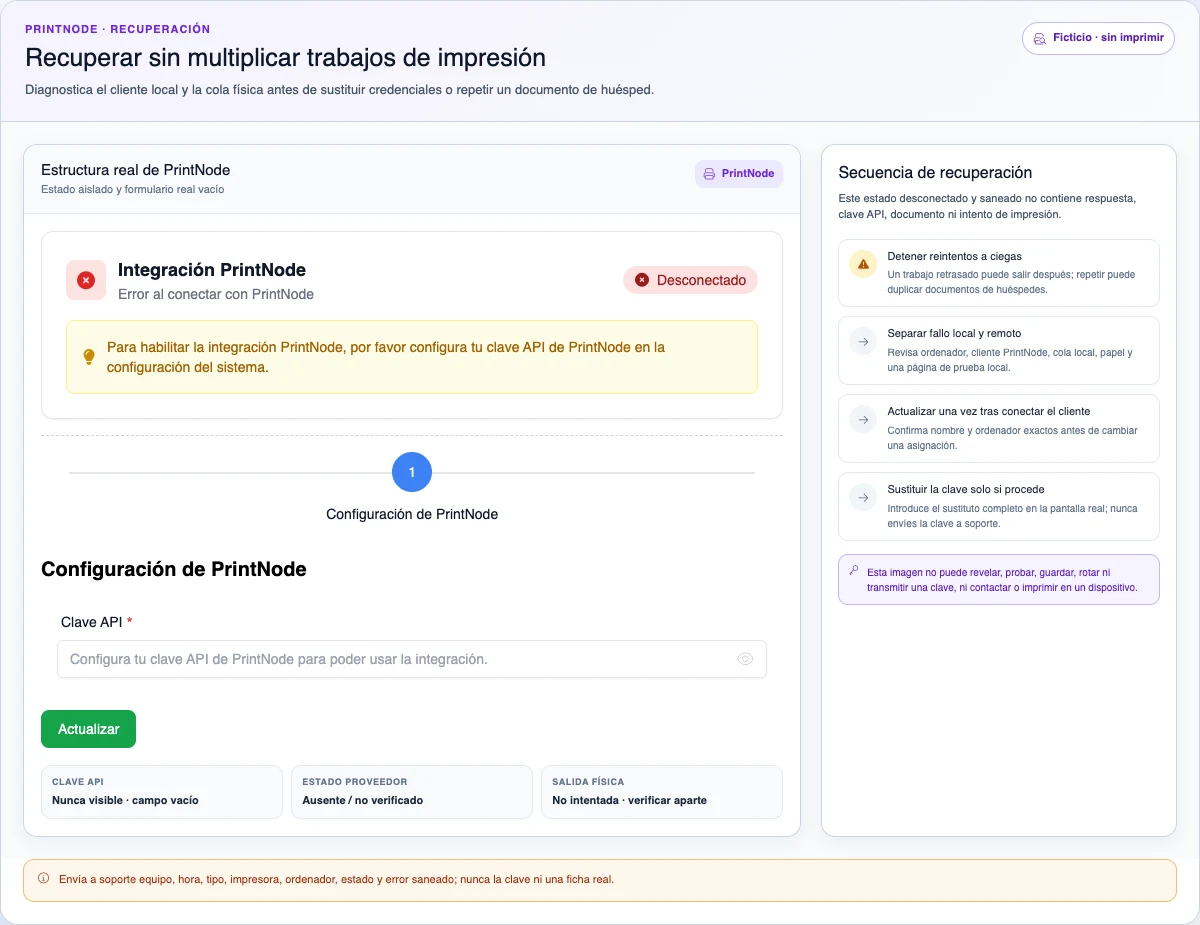Toggle API key visibility with the eye icon
The image size is (1200, 925).
pos(745,659)
